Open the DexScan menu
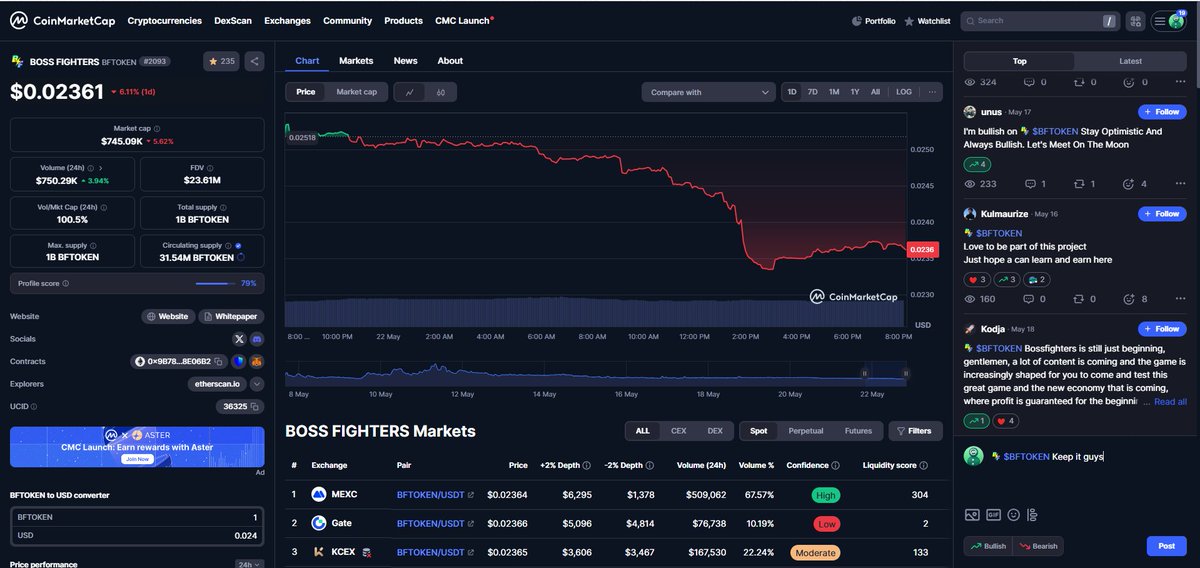 pyautogui.click(x=233, y=20)
